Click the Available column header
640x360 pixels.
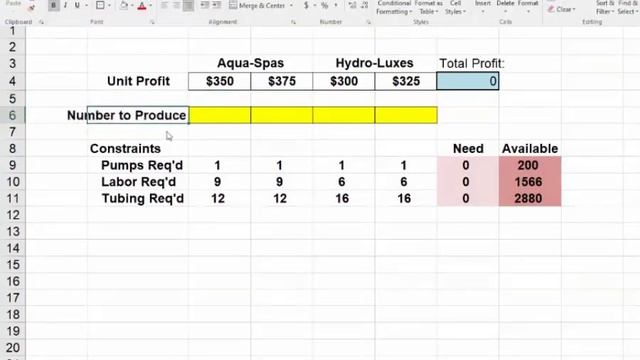(530, 149)
